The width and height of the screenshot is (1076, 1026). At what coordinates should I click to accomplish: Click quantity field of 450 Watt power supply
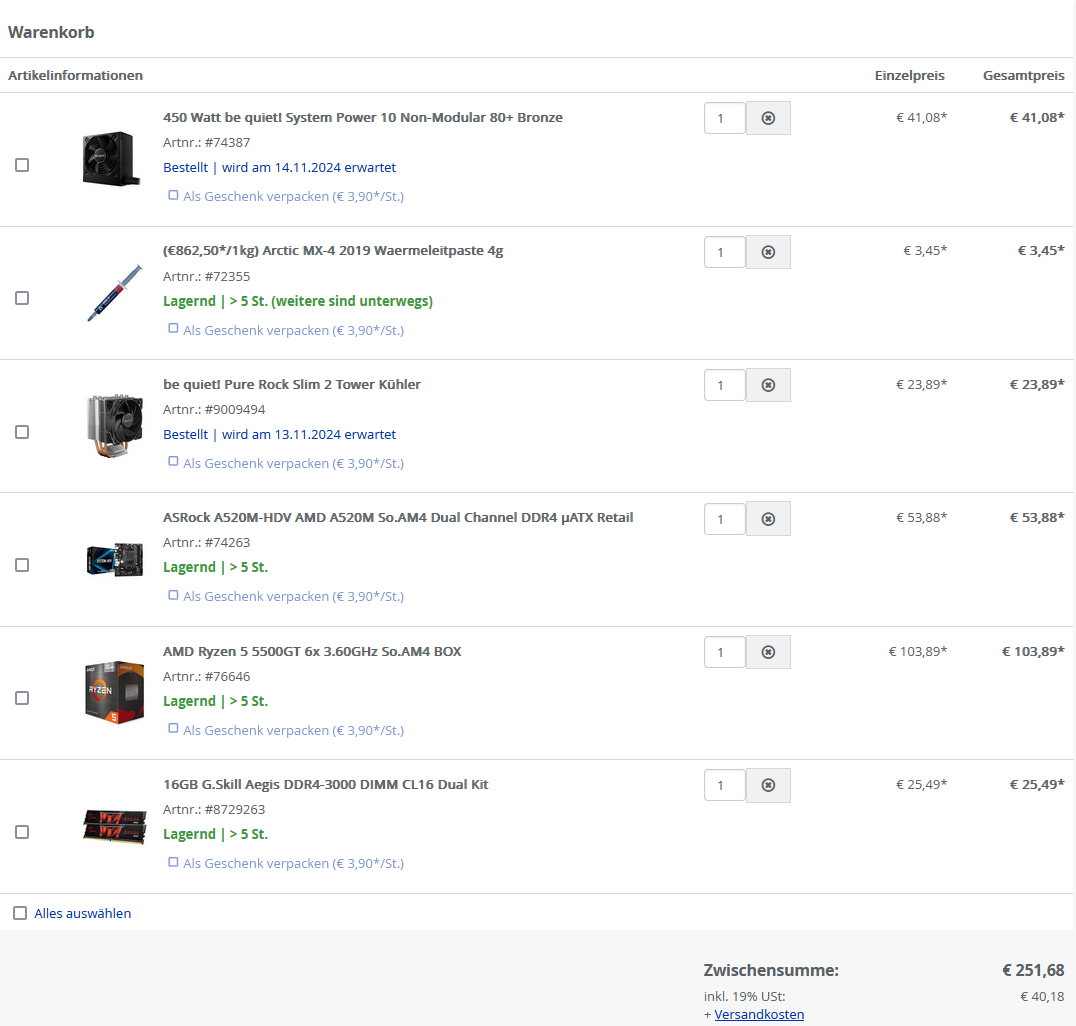click(725, 118)
